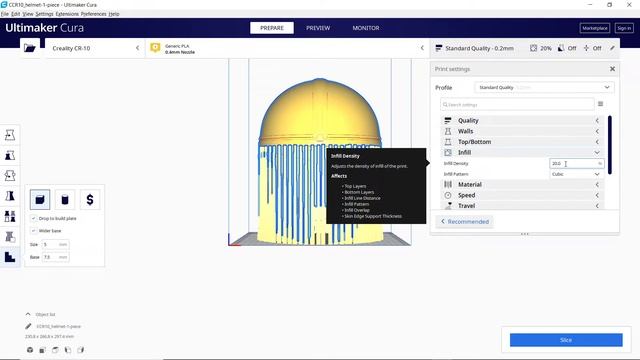Switch to top view camera icon

click(x=55, y=350)
